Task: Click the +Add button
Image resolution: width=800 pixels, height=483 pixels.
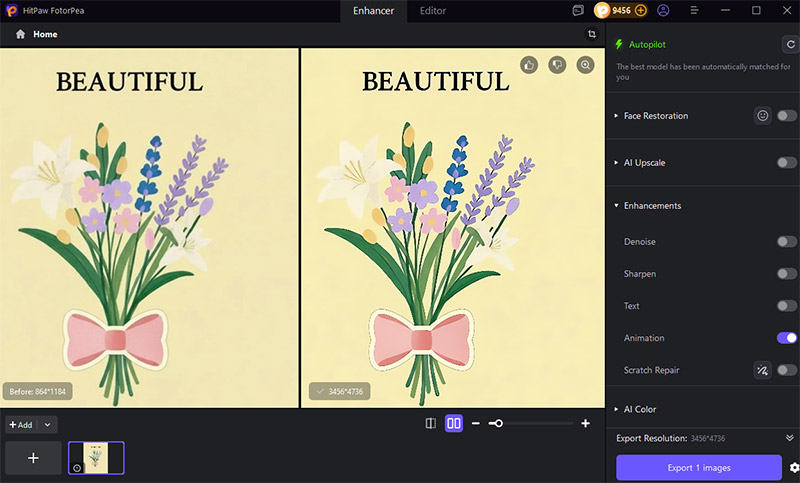Action: click(21, 424)
